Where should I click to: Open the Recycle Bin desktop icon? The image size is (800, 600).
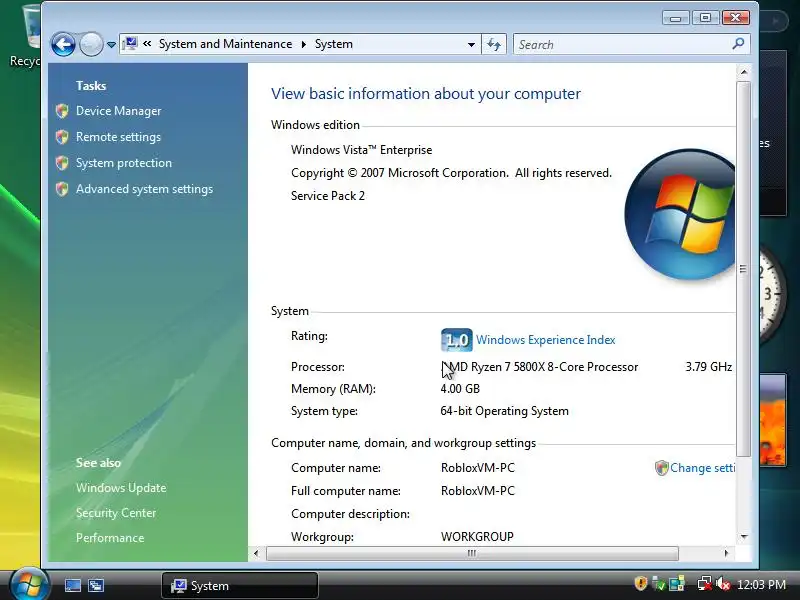(24, 36)
